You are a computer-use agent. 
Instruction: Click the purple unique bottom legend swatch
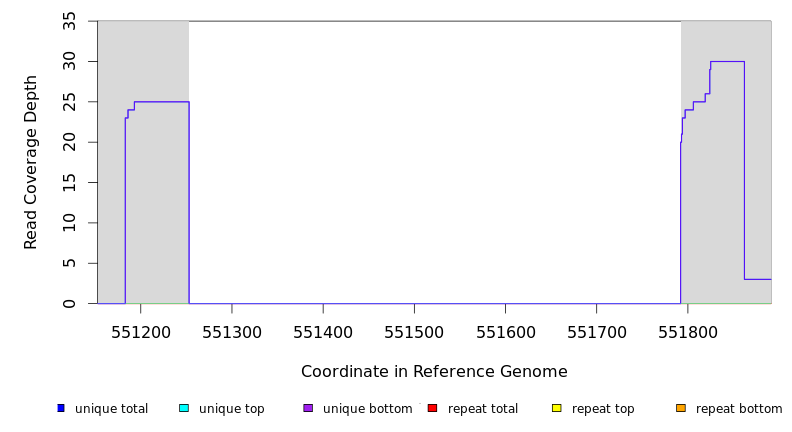pos(308,408)
